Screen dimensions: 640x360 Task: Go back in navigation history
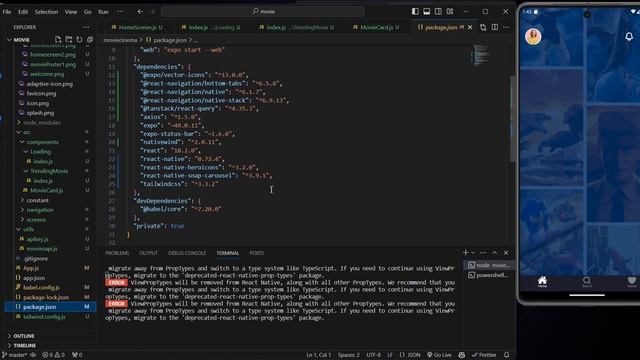coord(140,11)
